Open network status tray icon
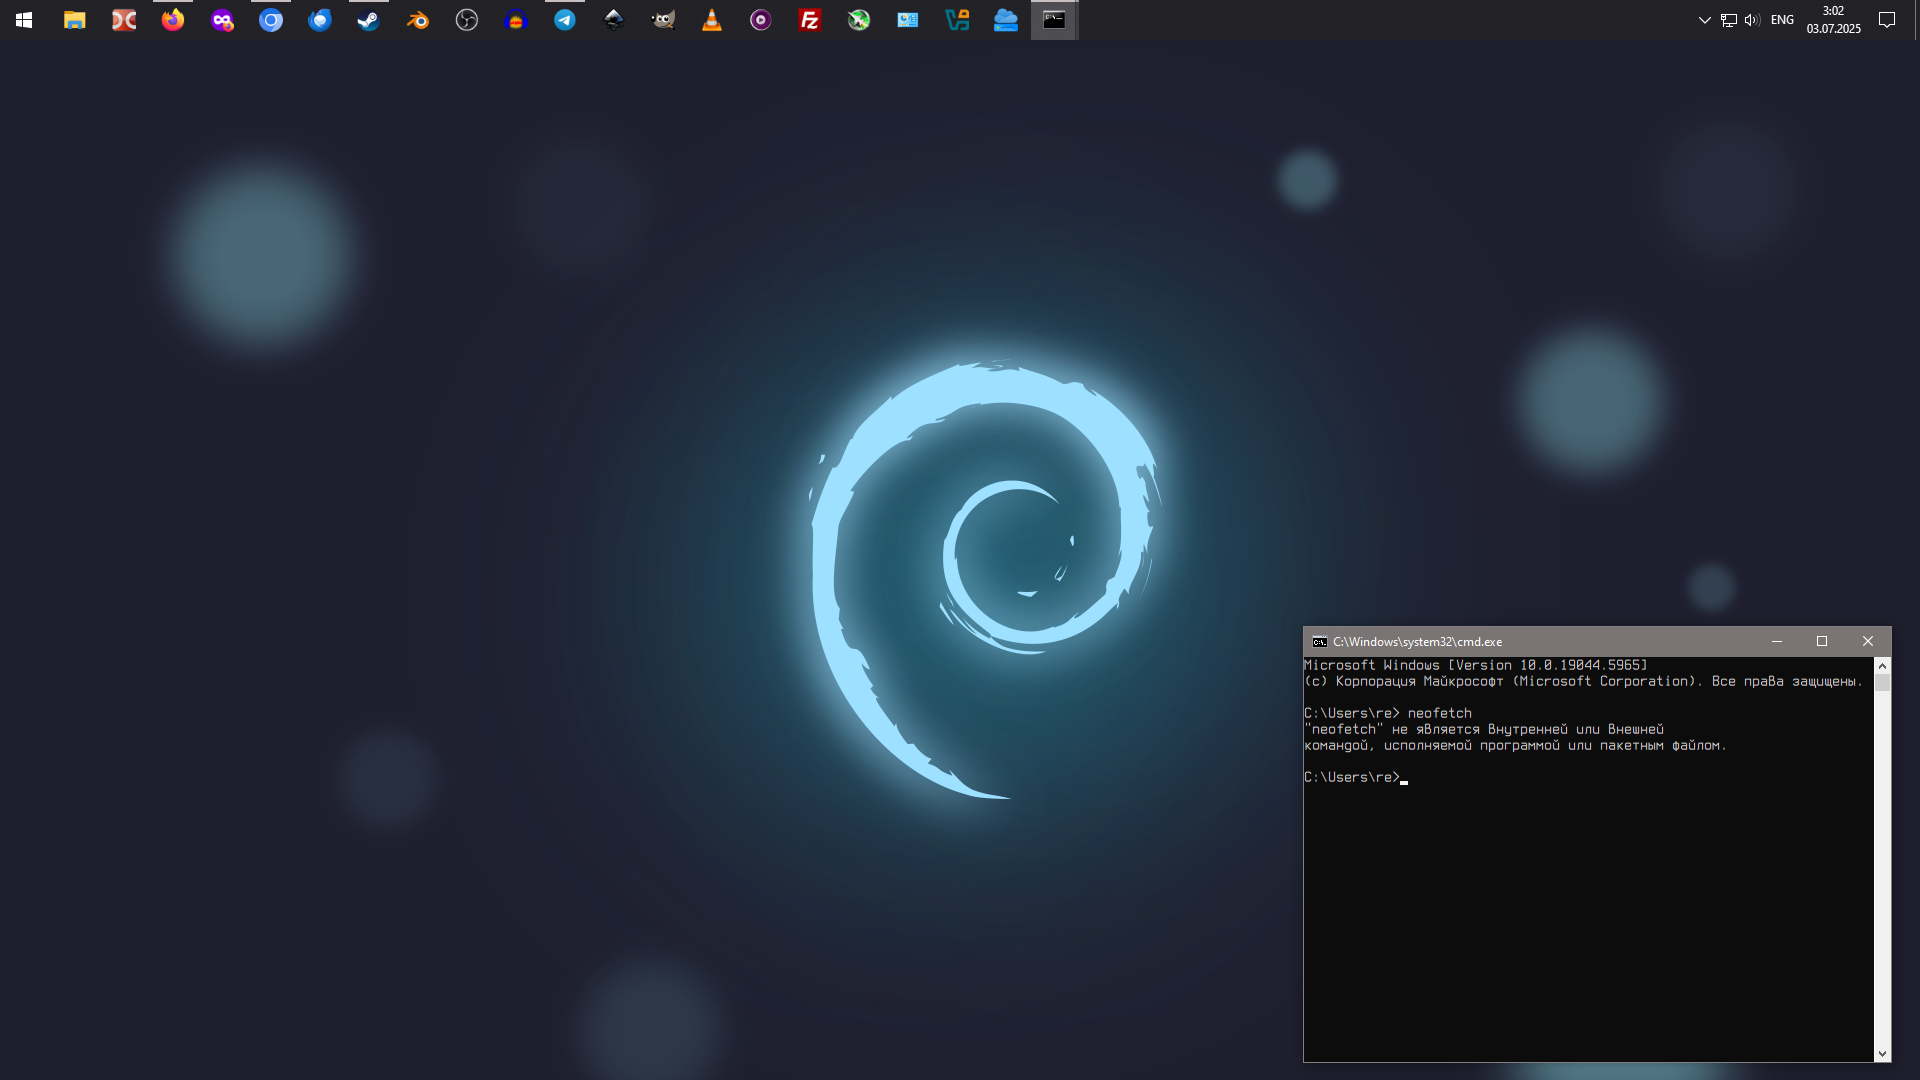This screenshot has height=1080, width=1920. click(x=1729, y=20)
